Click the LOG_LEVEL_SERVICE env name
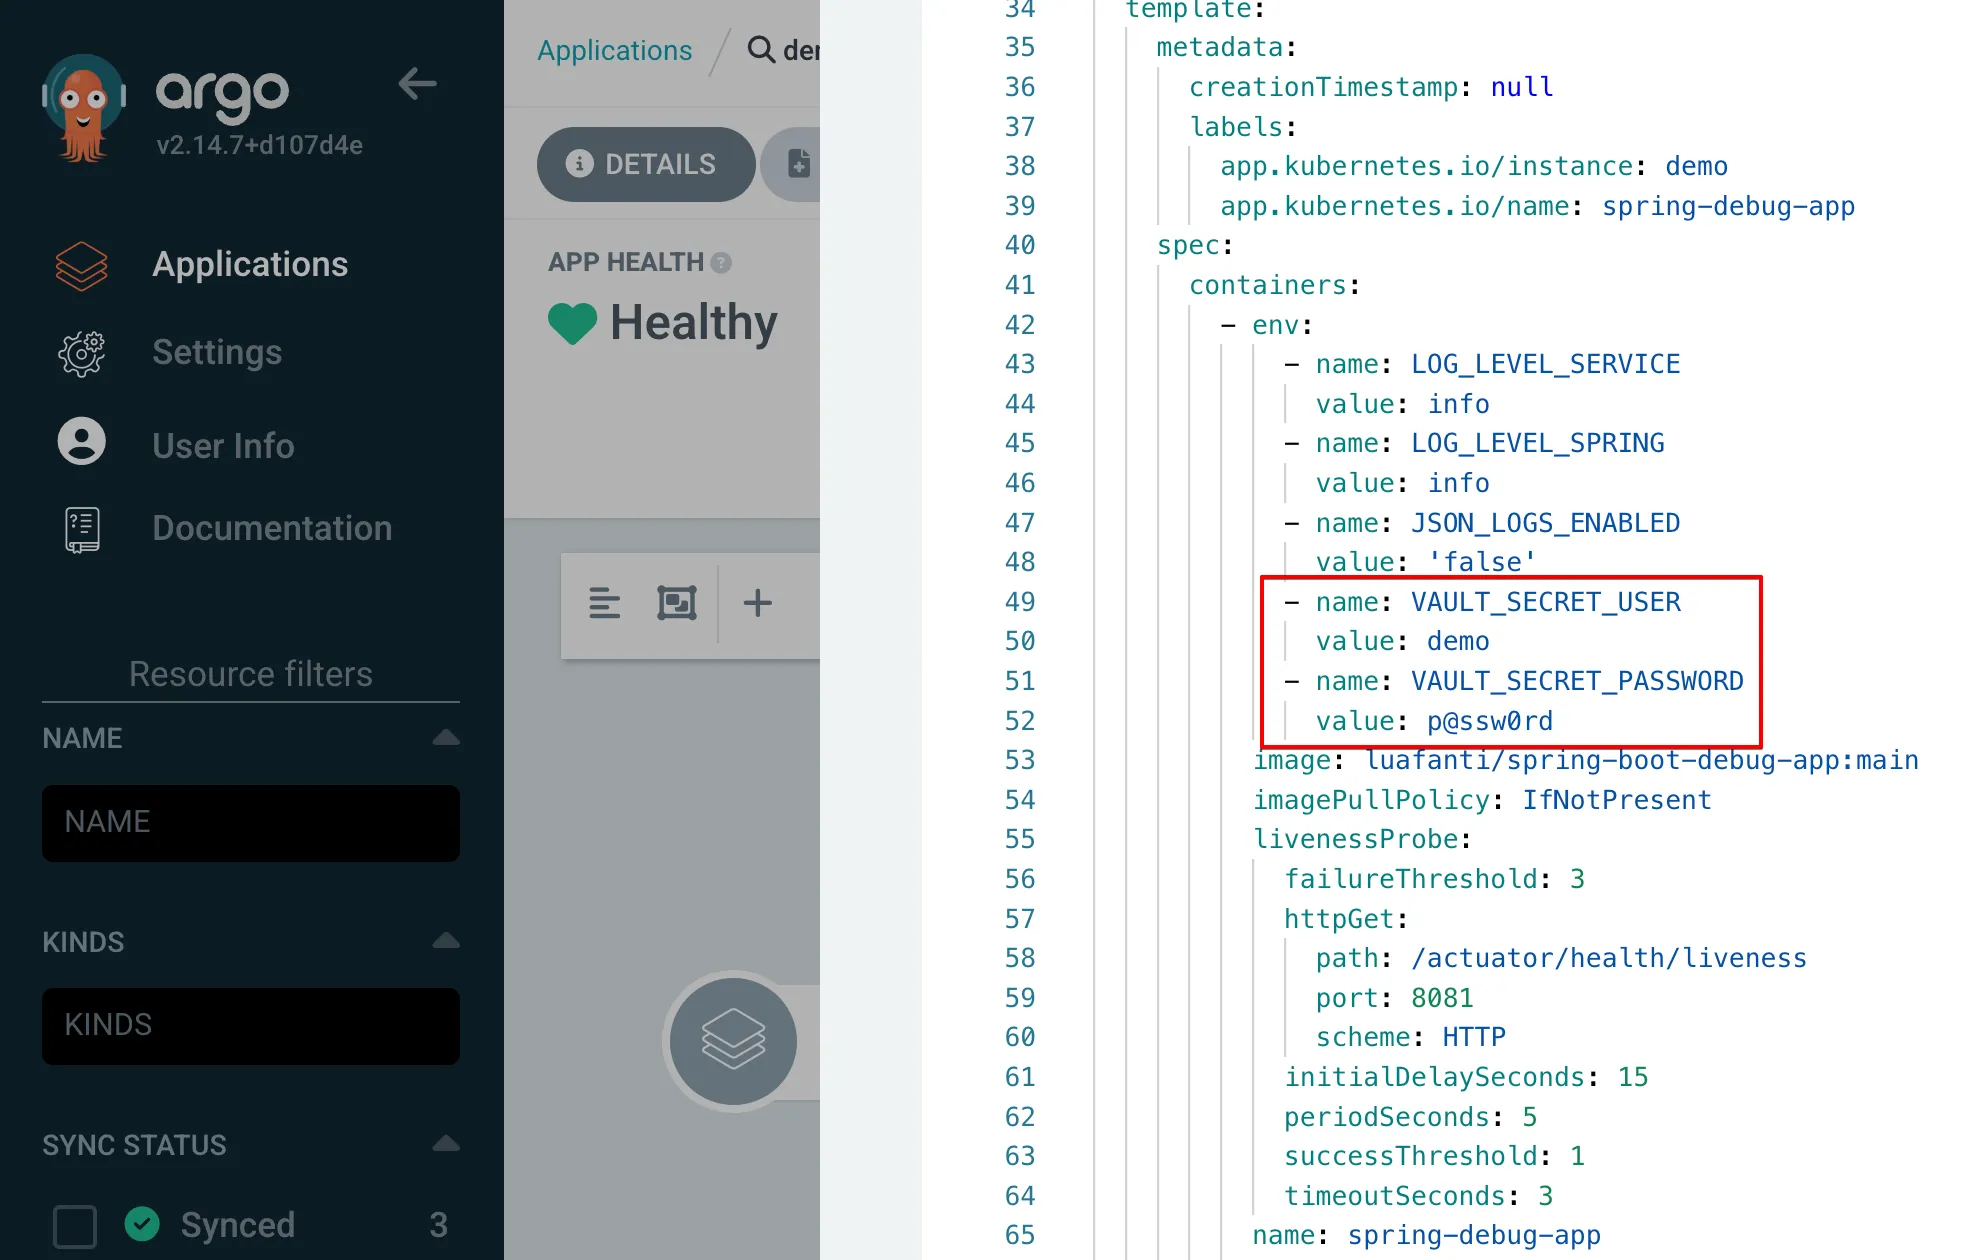This screenshot has height=1260, width=1984. [1545, 364]
